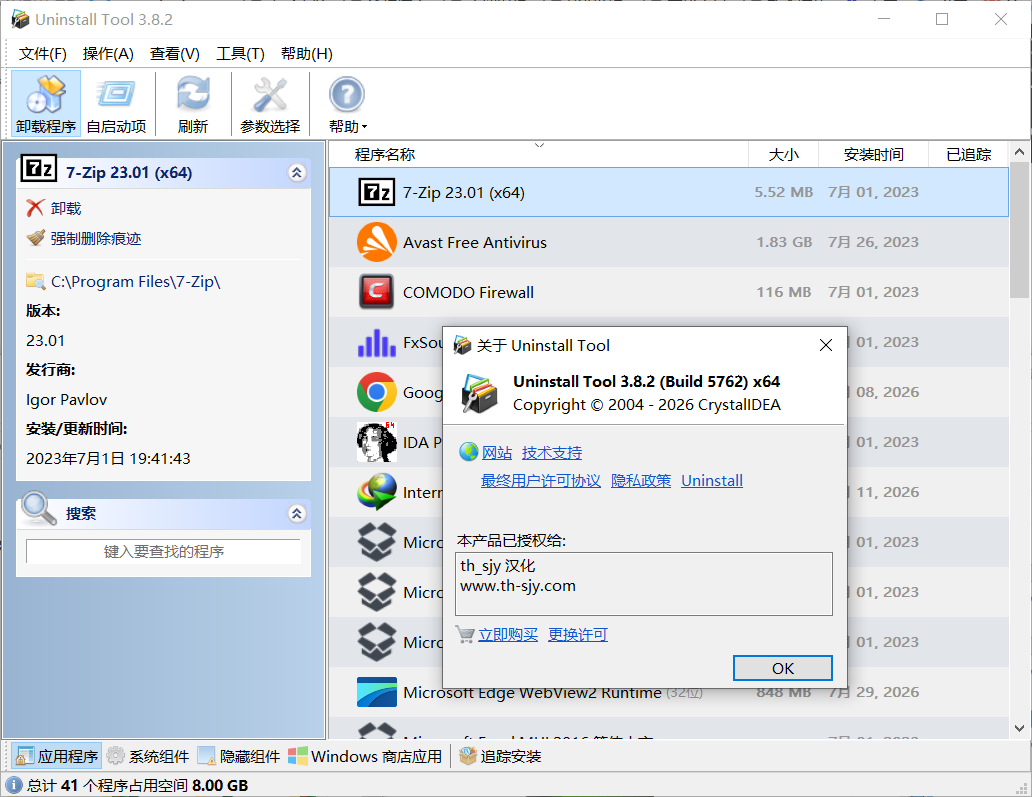
Task: Click the Avast Free Antivirus name text
Action: (475, 243)
